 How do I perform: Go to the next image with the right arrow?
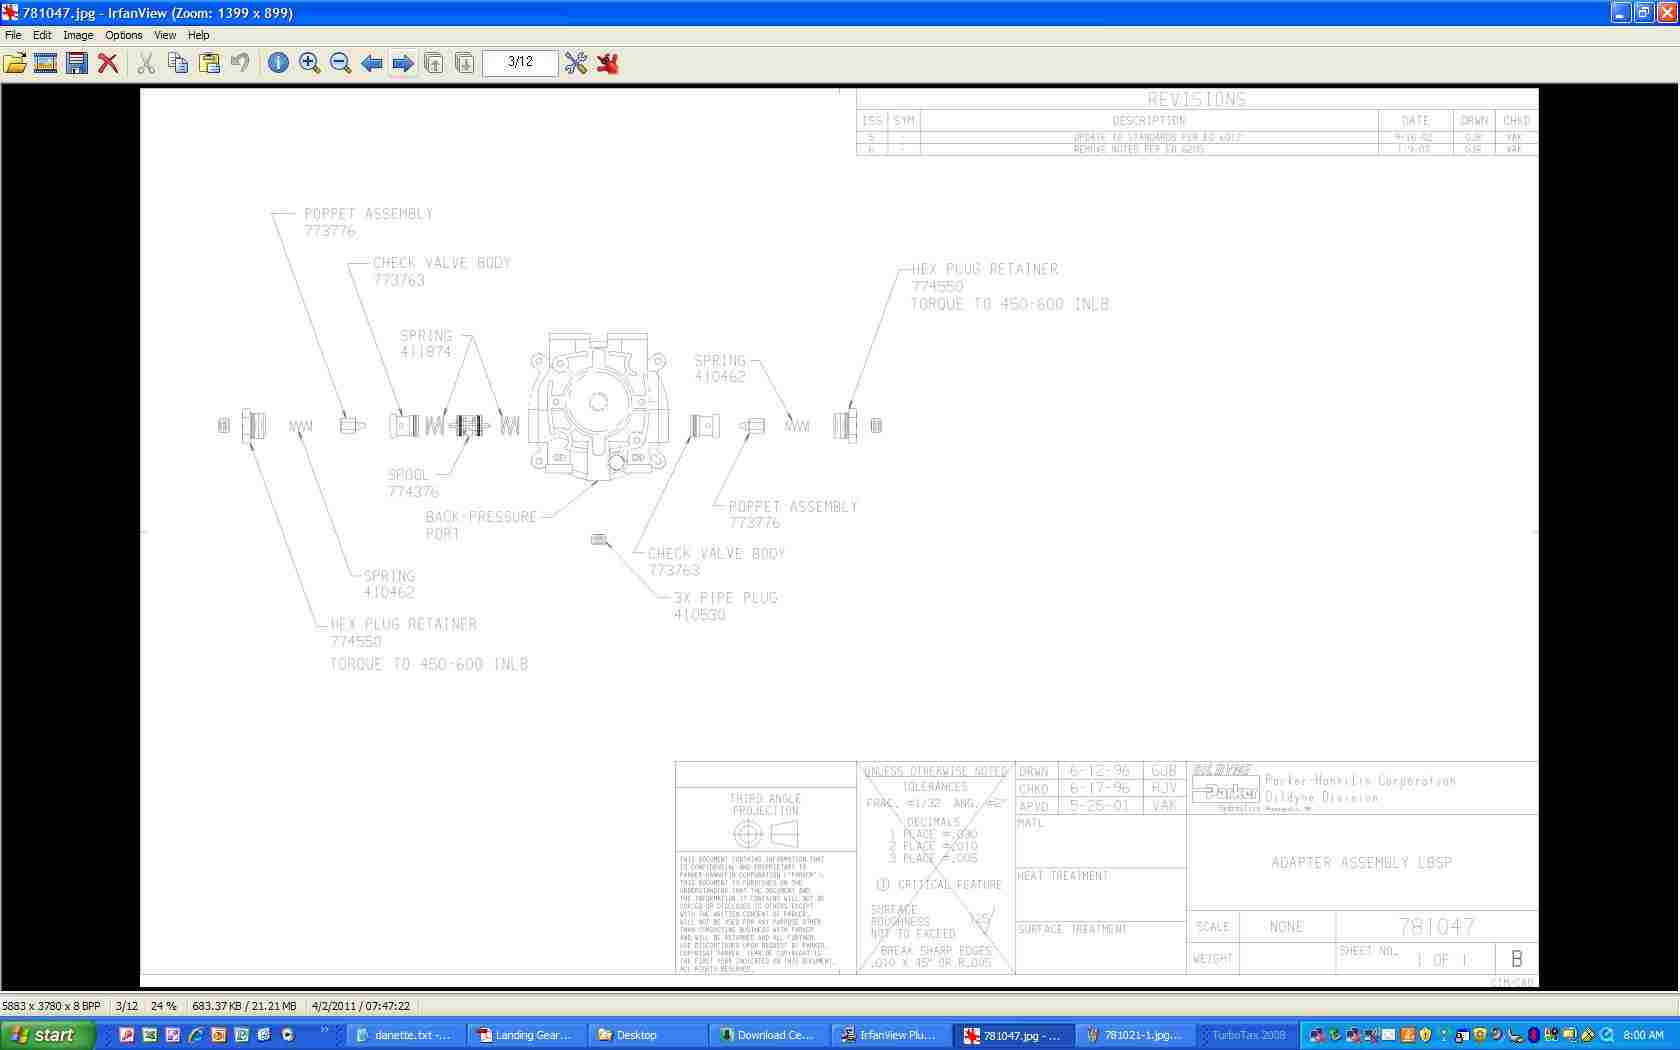click(402, 63)
